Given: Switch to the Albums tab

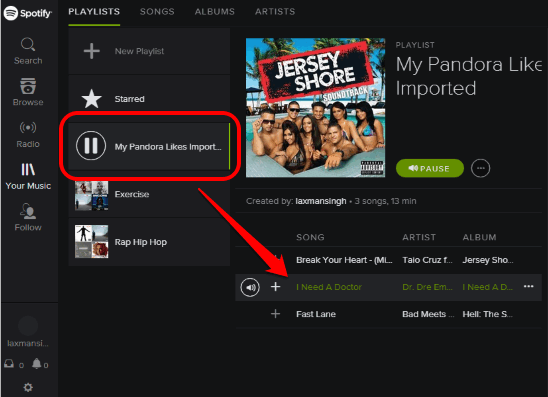Looking at the screenshot, I should click(x=215, y=12).
